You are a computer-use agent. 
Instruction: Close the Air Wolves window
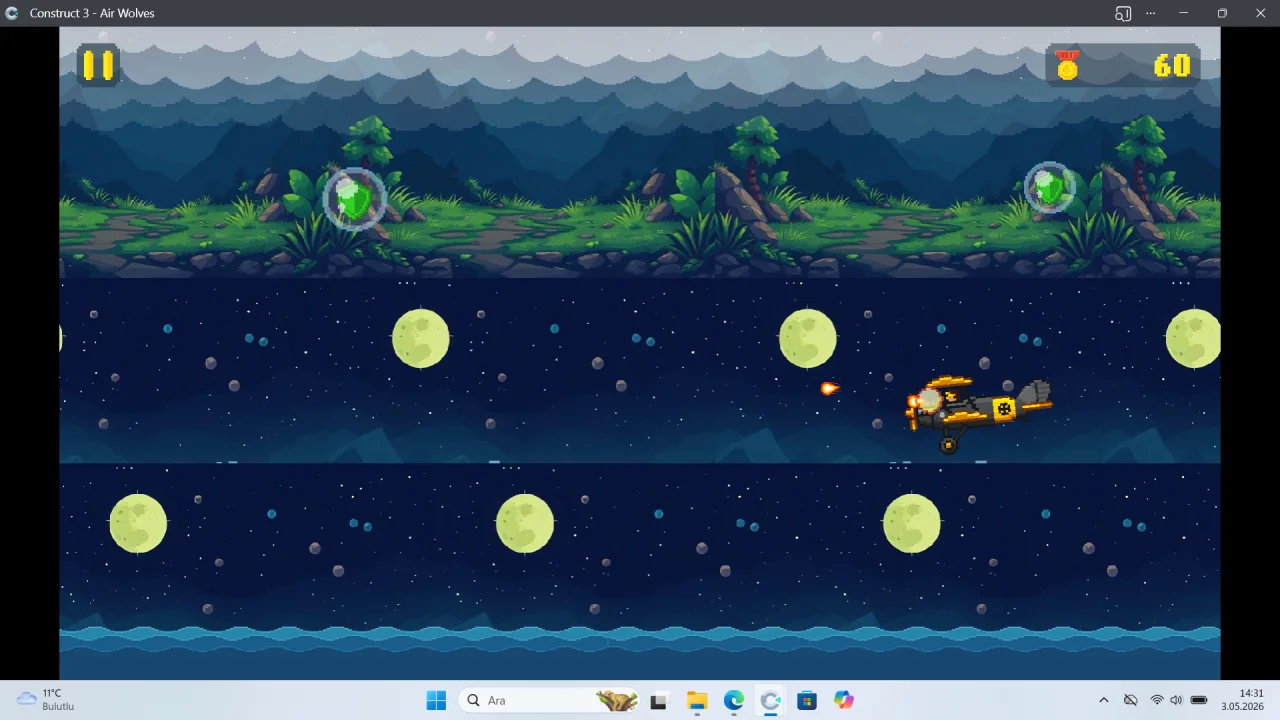coord(1260,13)
